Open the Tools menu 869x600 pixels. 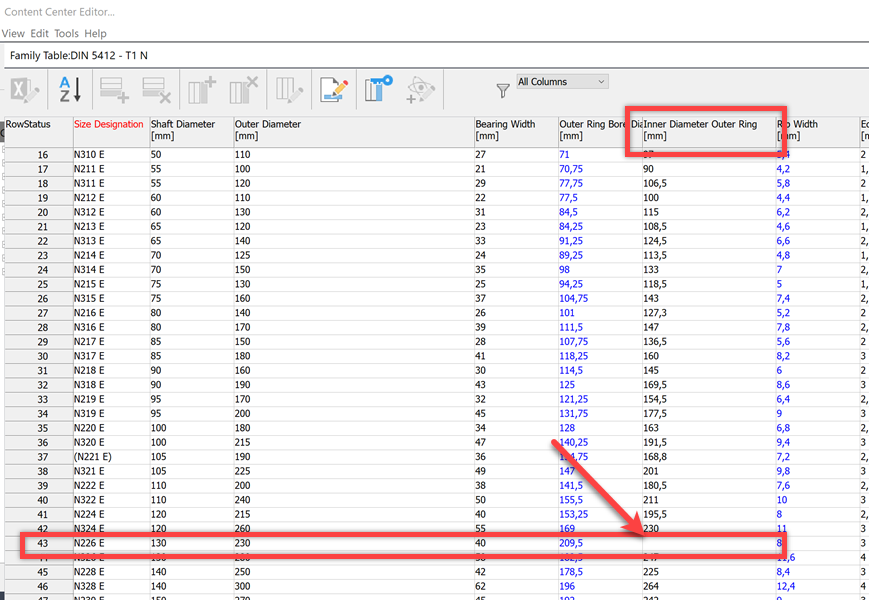pyautogui.click(x=66, y=33)
